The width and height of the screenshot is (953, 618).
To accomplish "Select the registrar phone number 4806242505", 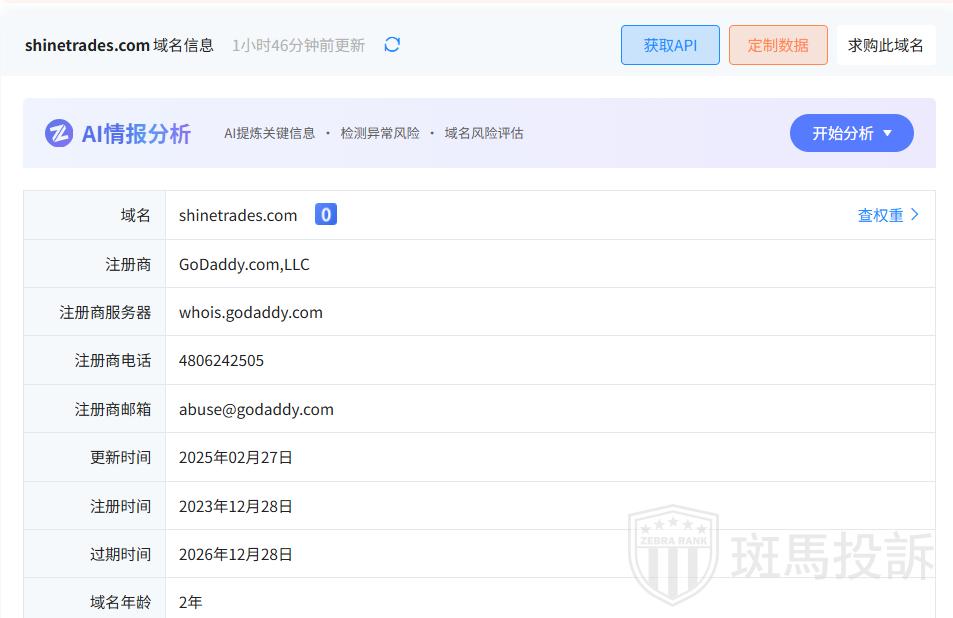I will click(221, 360).
